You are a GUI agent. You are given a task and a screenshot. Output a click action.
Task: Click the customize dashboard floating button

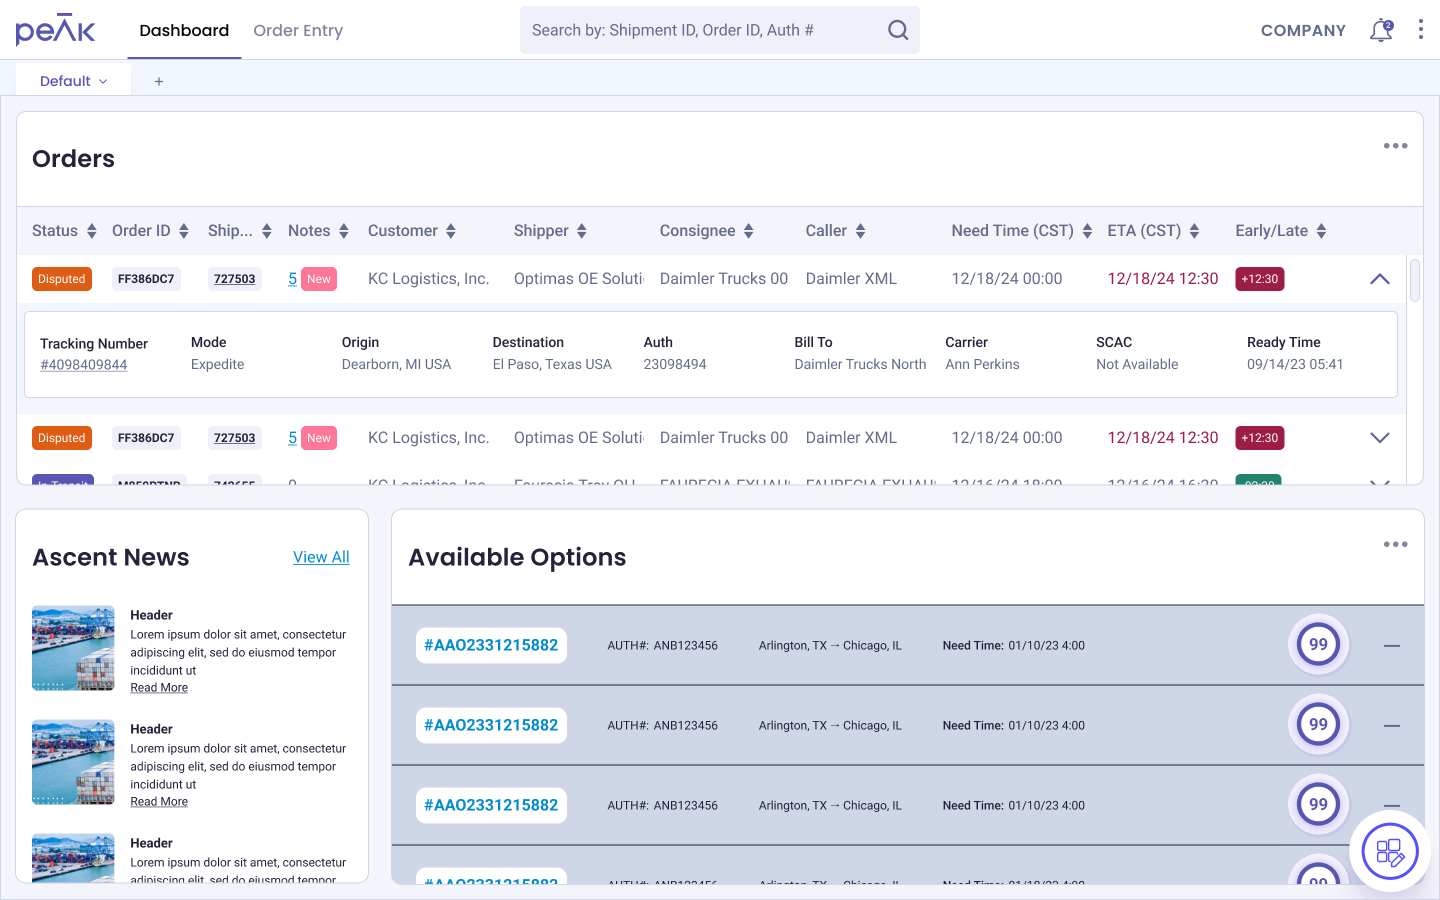[x=1390, y=852]
